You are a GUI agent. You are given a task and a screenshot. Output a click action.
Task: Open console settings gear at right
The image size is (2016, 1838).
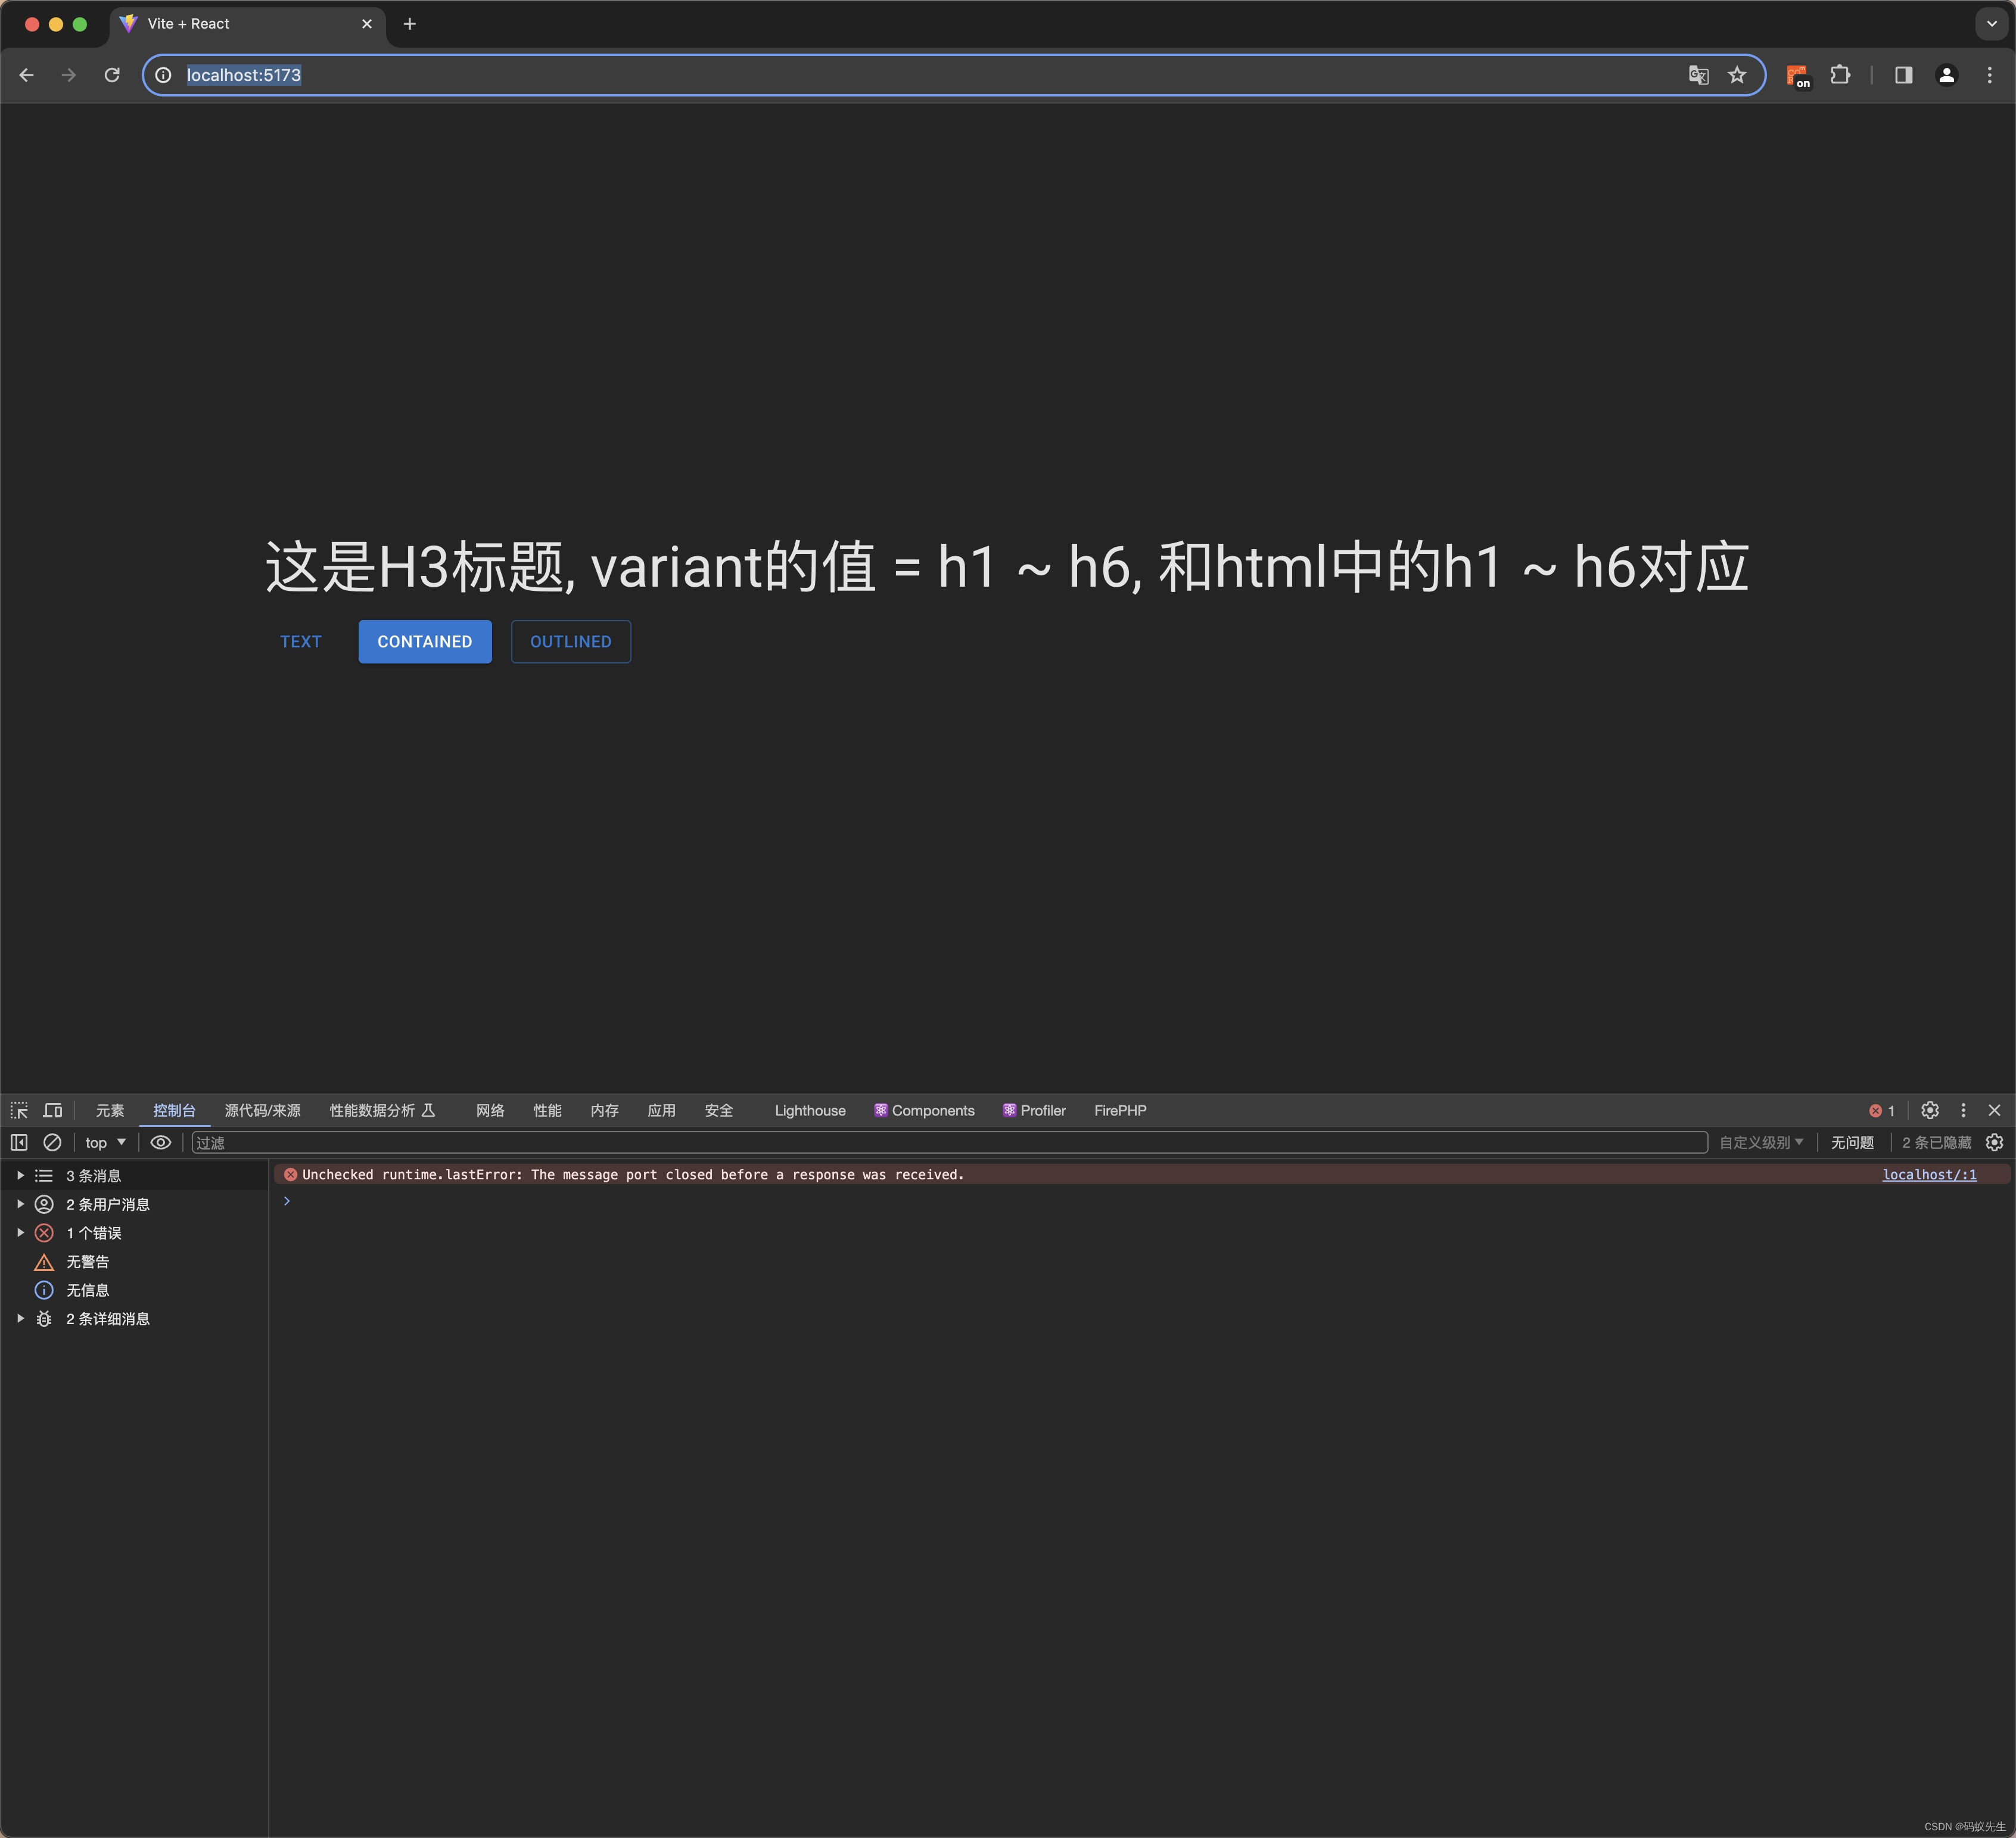click(1994, 1142)
